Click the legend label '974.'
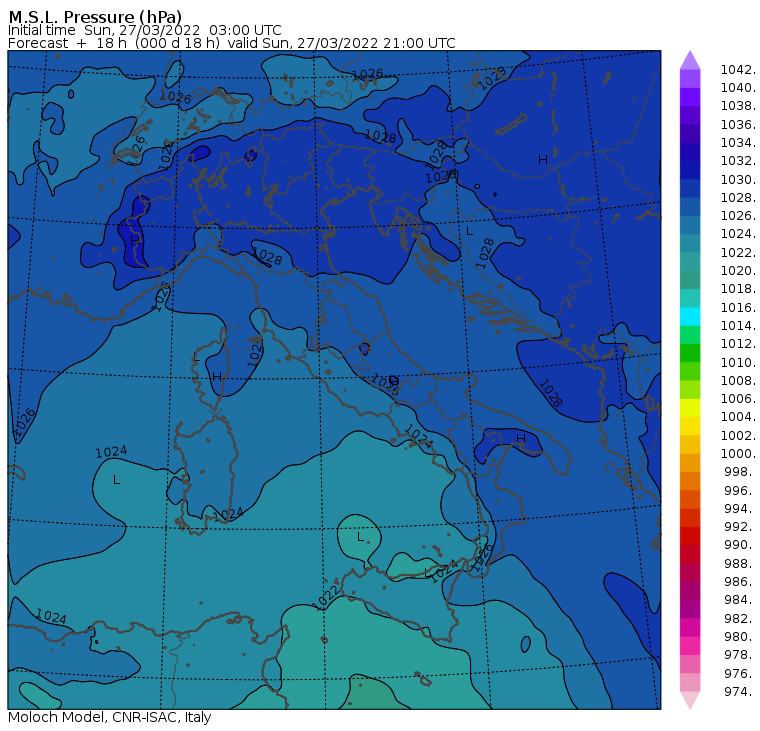This screenshot has width=760, height=731. click(740, 692)
